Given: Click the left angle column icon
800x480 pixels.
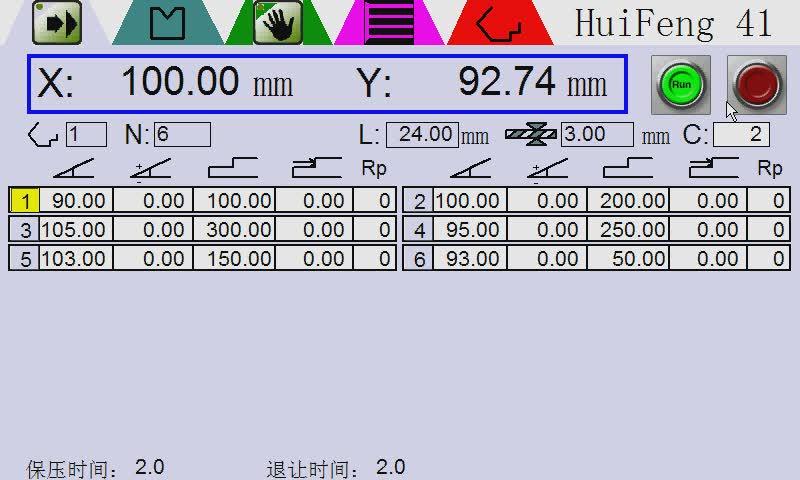Looking at the screenshot, I should pyautogui.click(x=73, y=168).
